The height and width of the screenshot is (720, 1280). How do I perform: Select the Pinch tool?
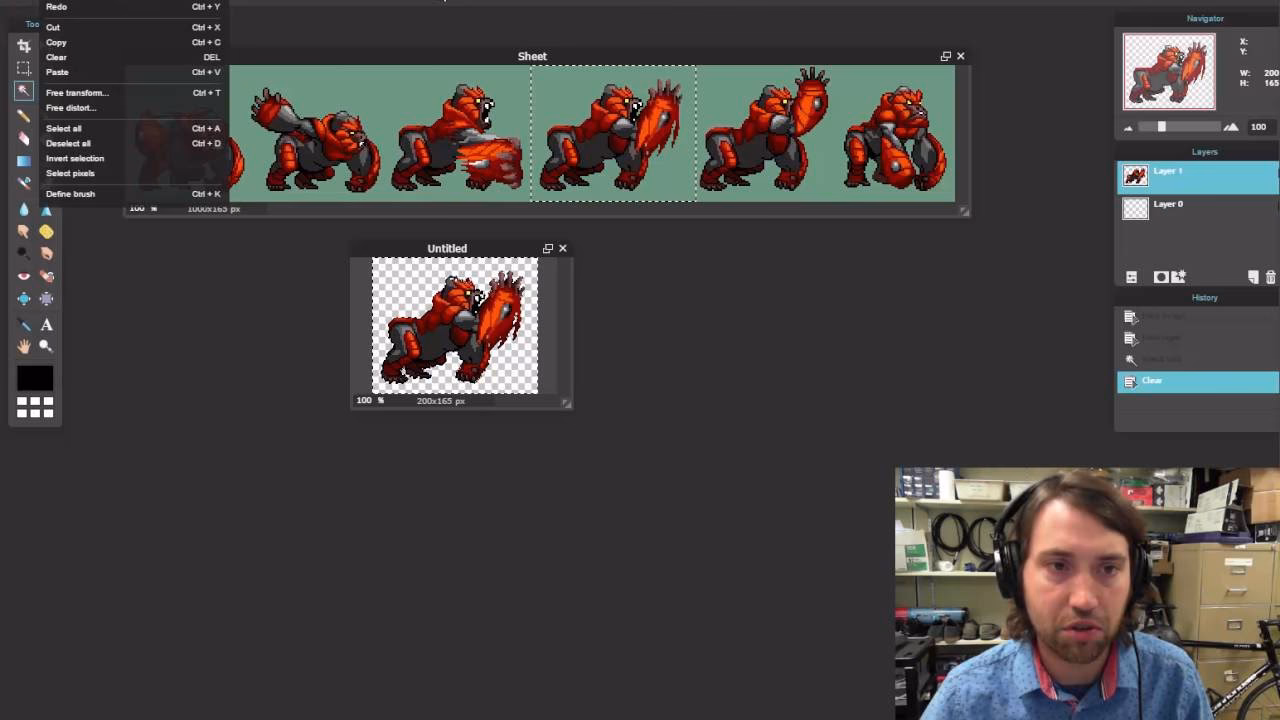[x=46, y=298]
